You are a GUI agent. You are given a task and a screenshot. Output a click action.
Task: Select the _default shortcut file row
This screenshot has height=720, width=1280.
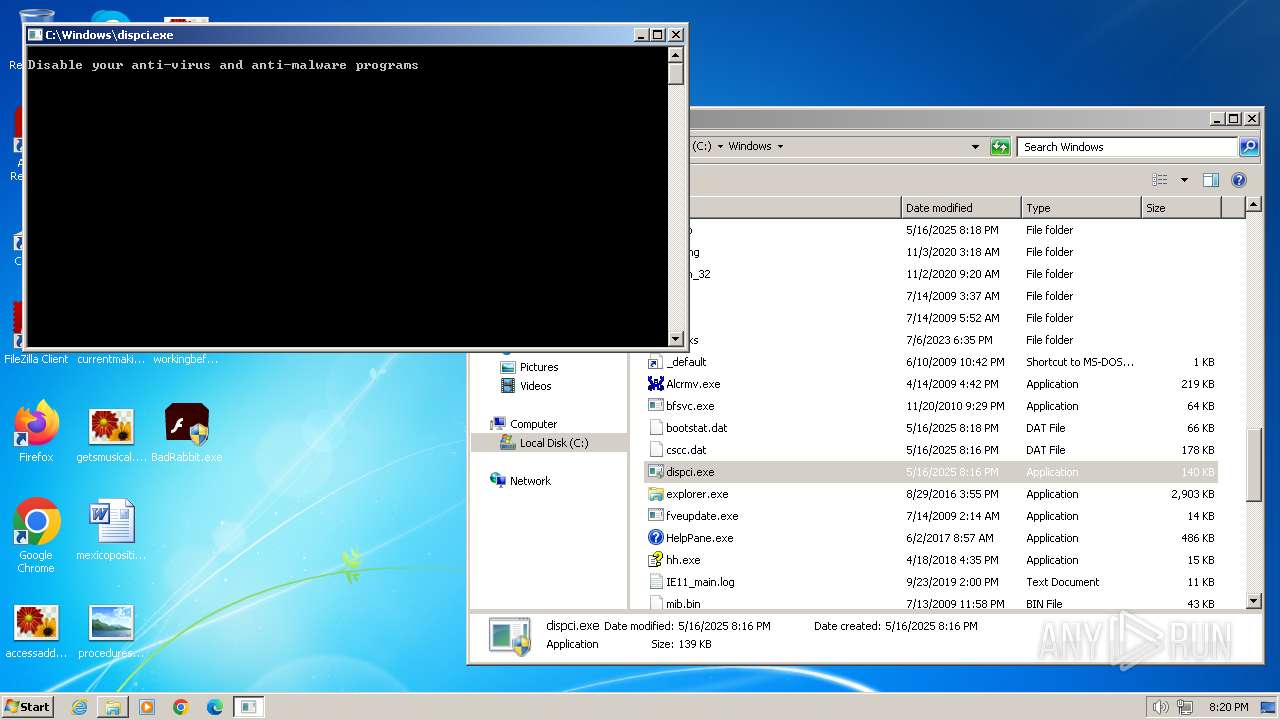click(931, 362)
